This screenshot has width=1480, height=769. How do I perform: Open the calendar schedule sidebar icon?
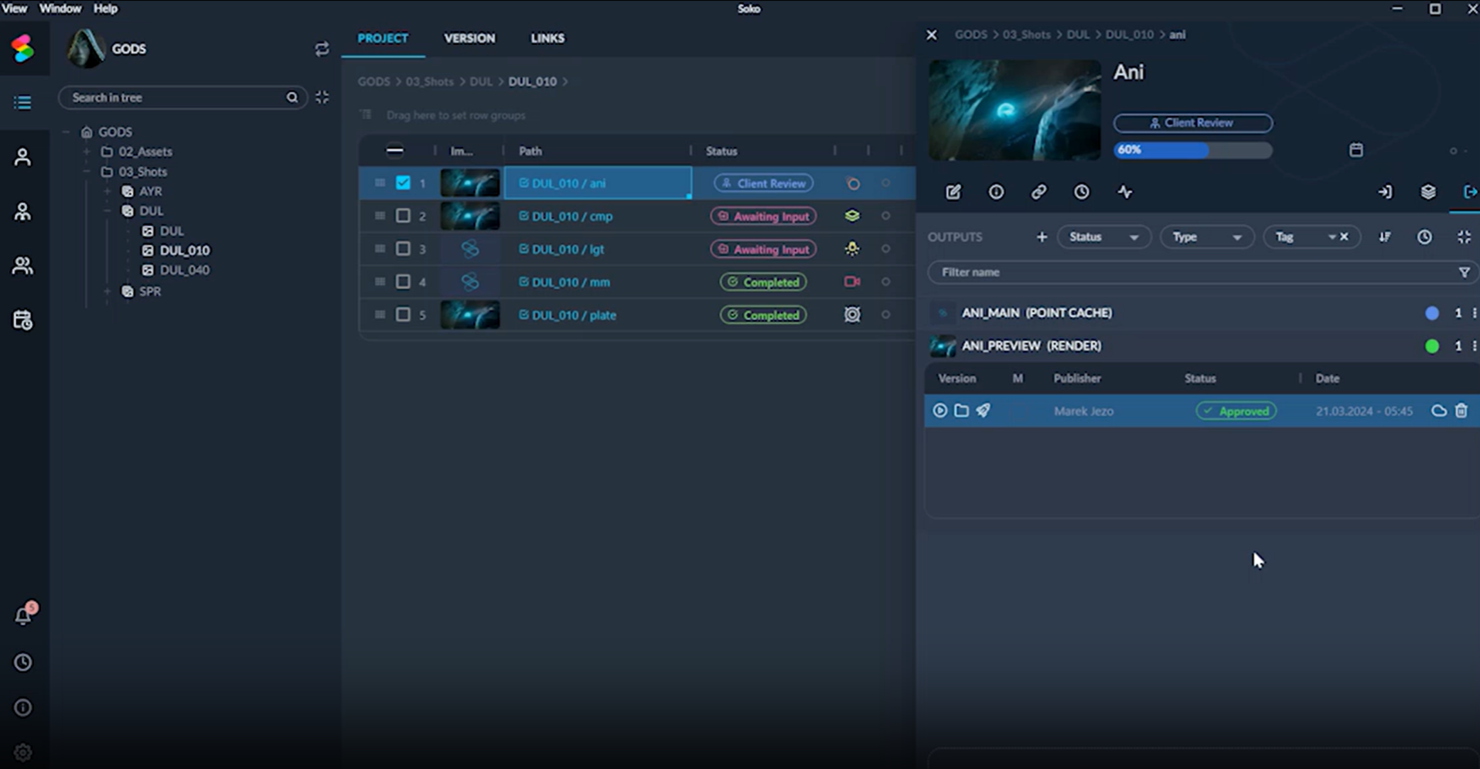coord(22,320)
